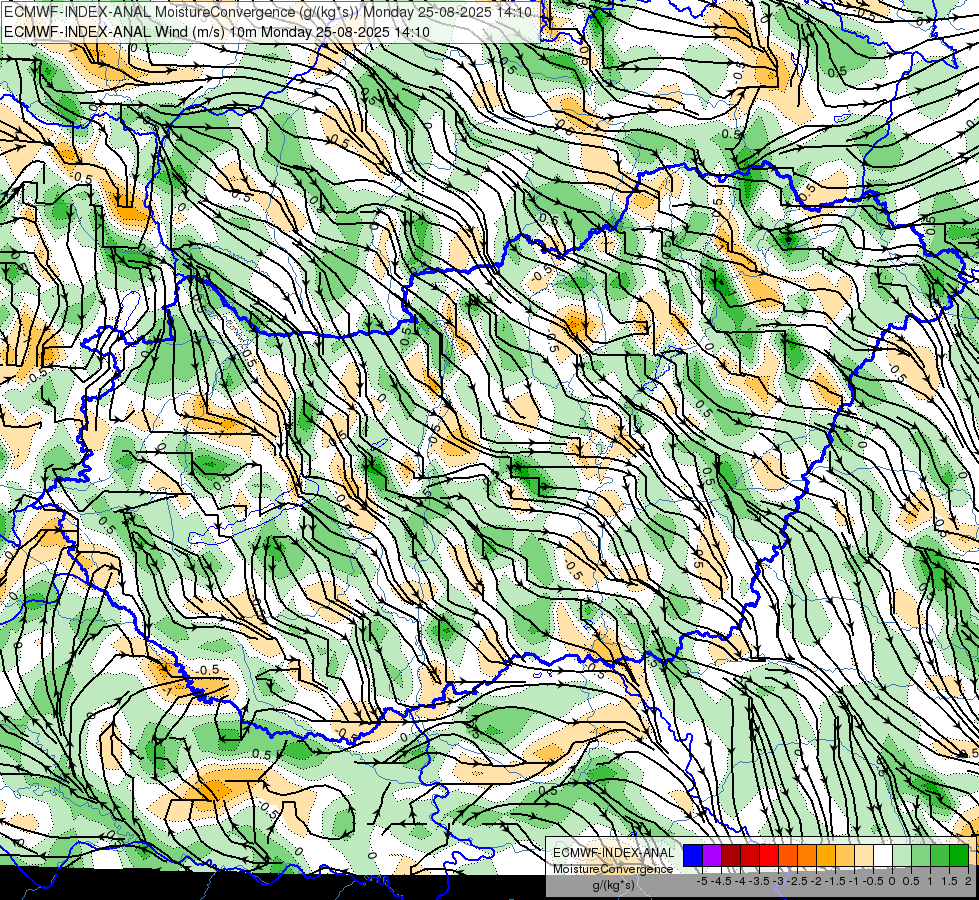
Task: Click the amber swatch between -2 and -1.5
Action: (826, 856)
